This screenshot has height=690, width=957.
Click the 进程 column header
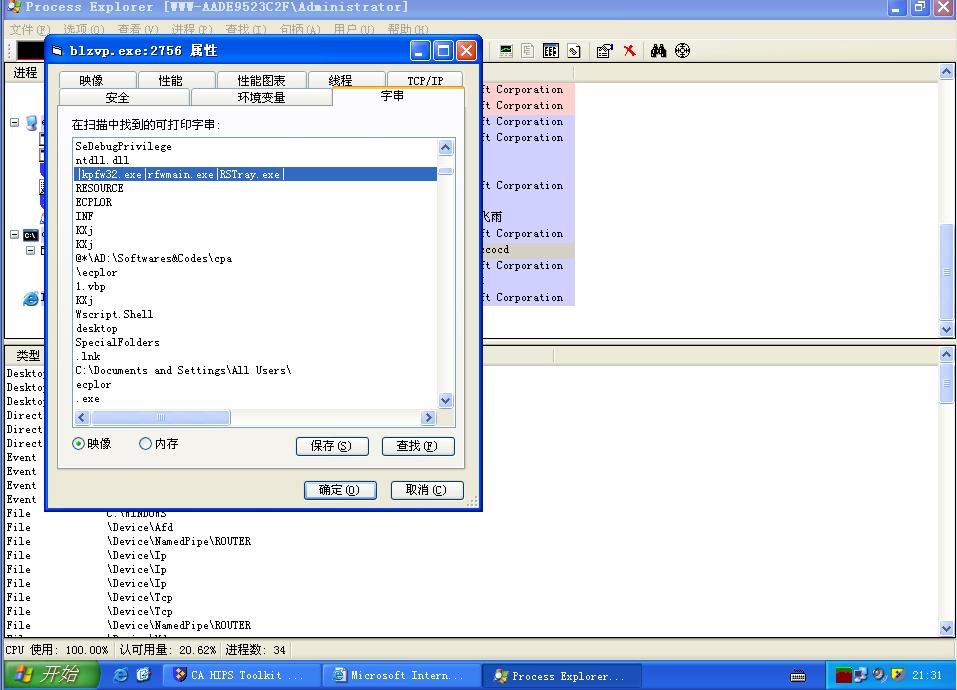click(26, 73)
